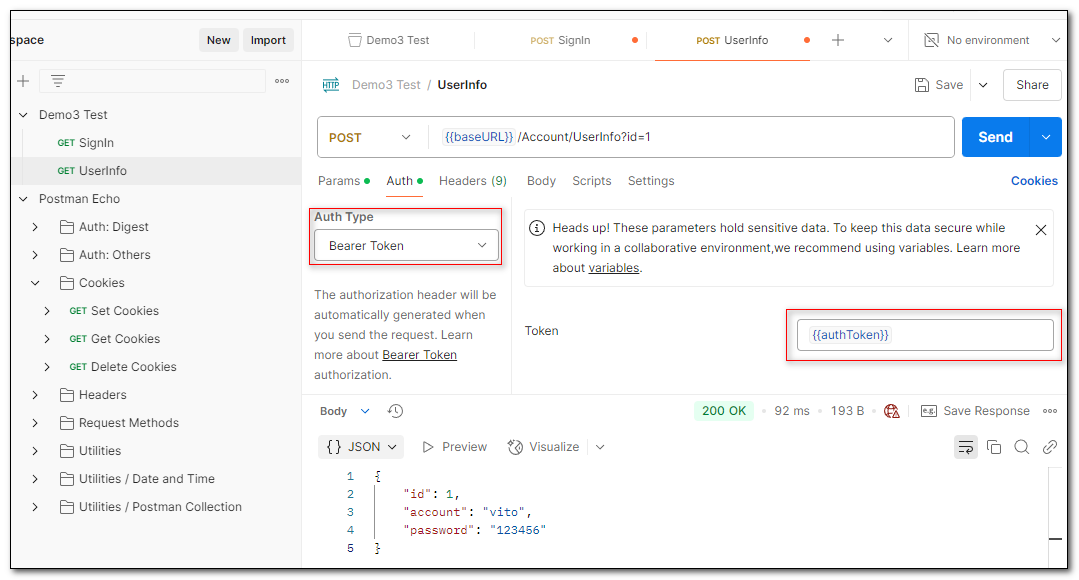
Task: Open the Save options dropdown arrow
Action: tap(983, 85)
